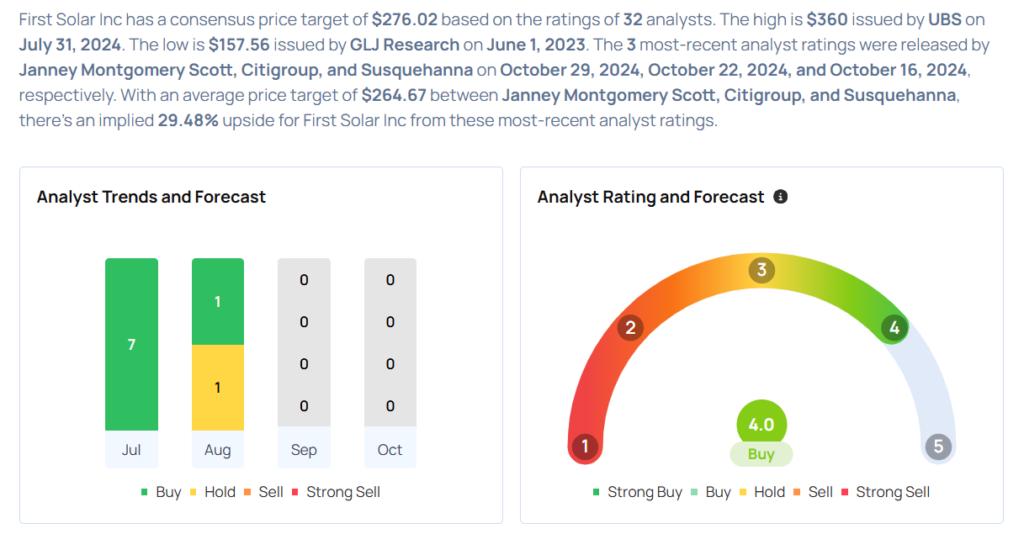Screen dimensions: 1024x534
Task: Click gauge marker number 2
Action: (630, 327)
